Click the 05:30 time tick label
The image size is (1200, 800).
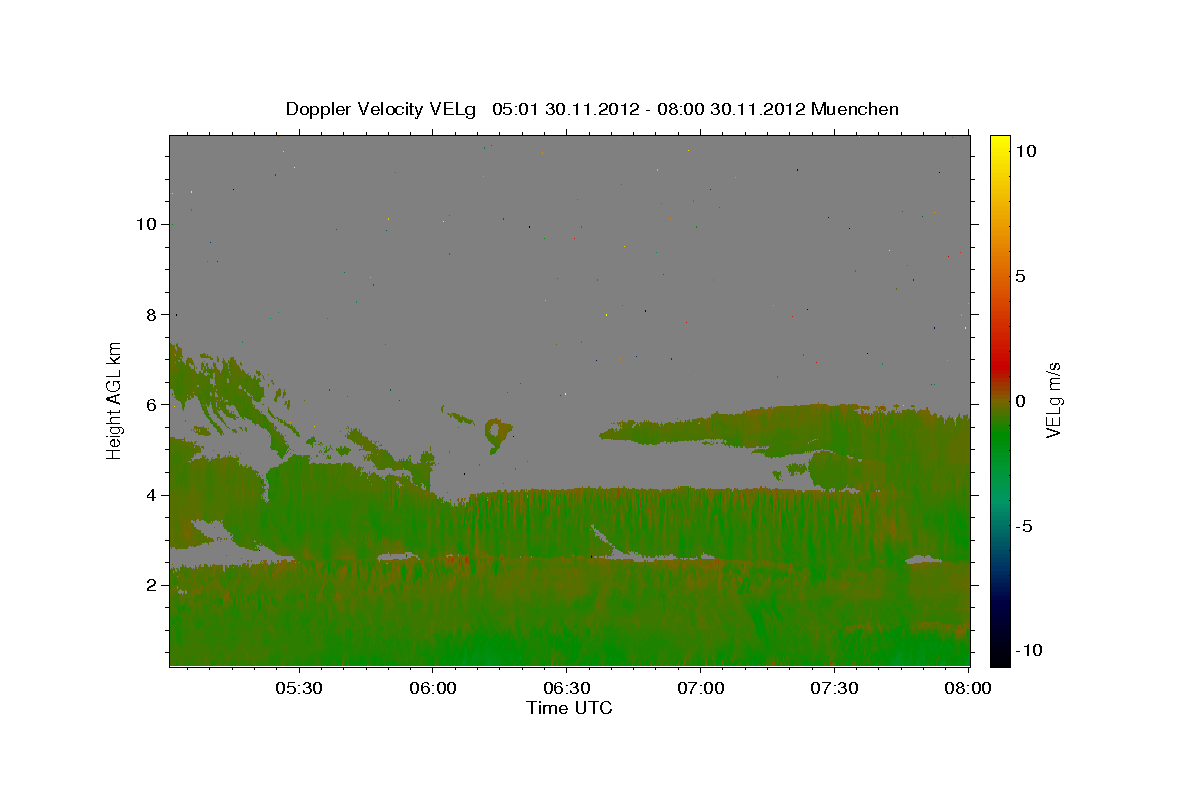pyautogui.click(x=299, y=689)
